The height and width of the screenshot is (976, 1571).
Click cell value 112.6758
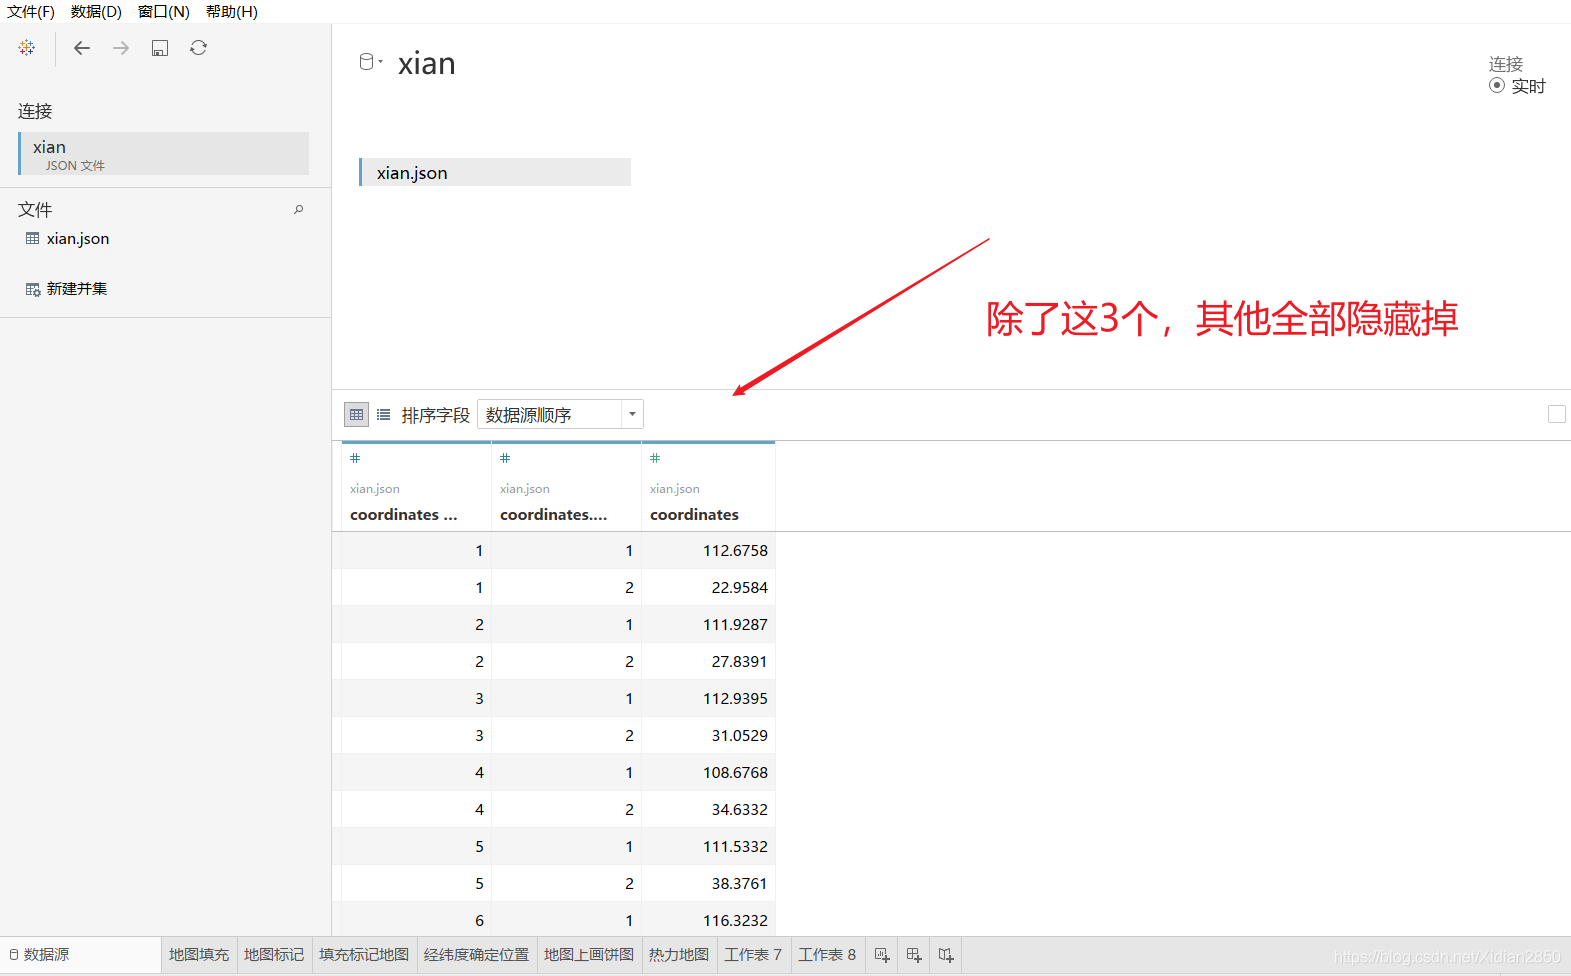pos(735,550)
